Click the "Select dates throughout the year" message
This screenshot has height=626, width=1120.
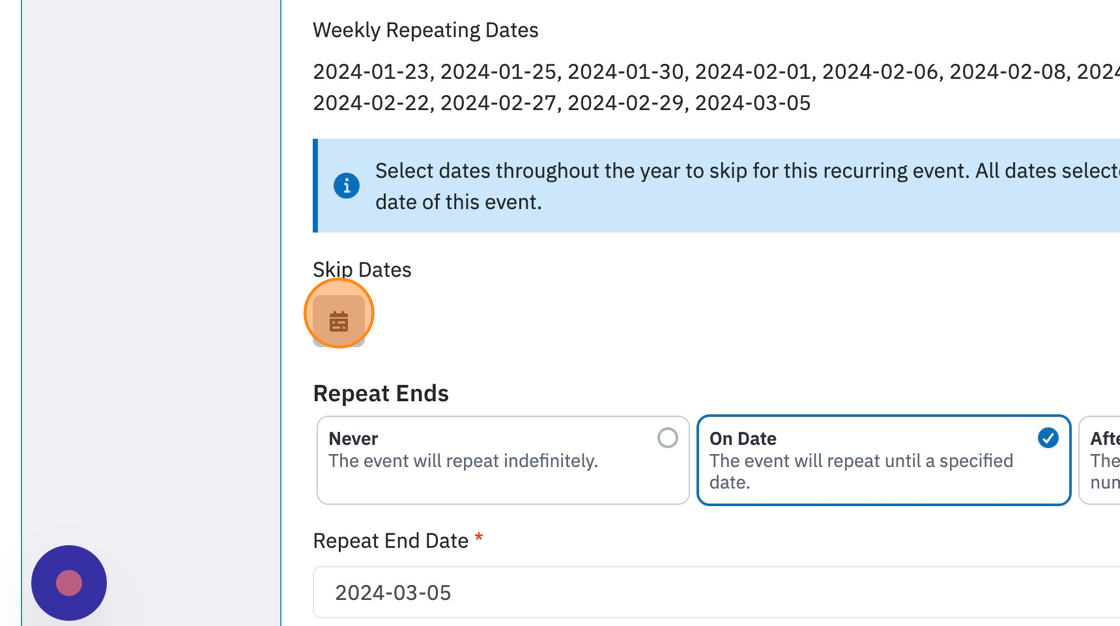(x=747, y=187)
